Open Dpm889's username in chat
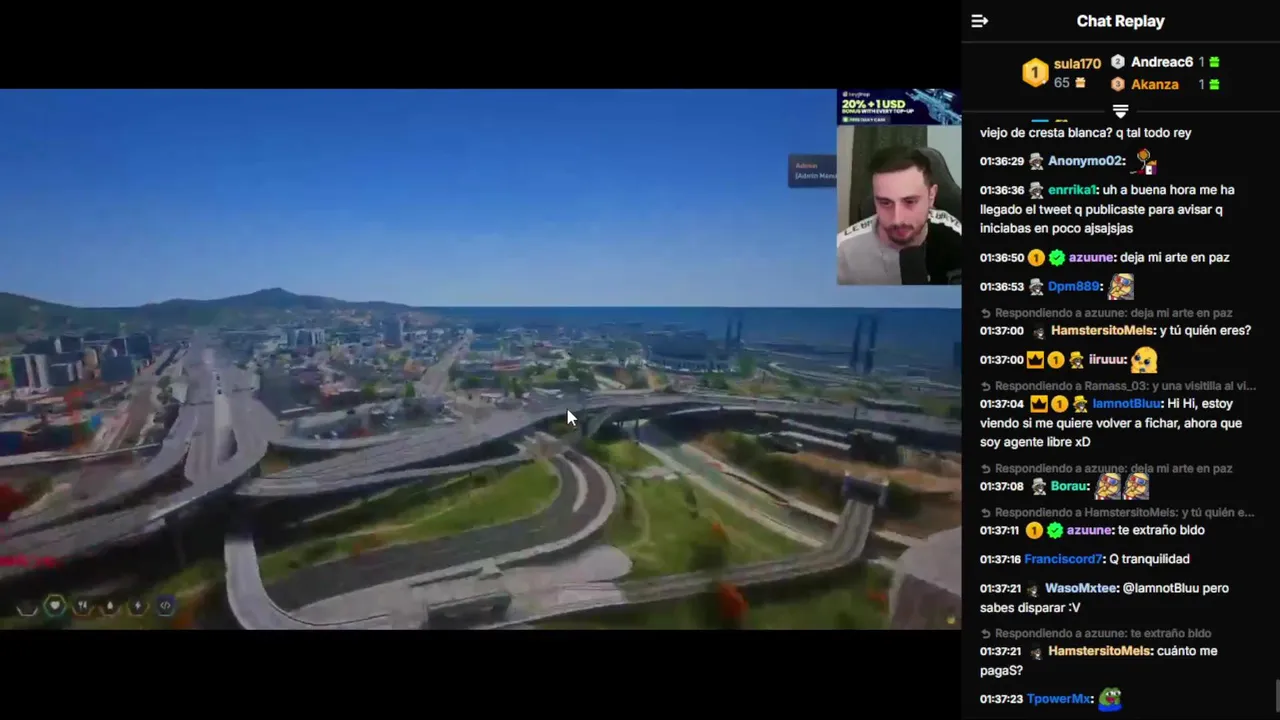Viewport: 1280px width, 720px height. pyautogui.click(x=1074, y=287)
